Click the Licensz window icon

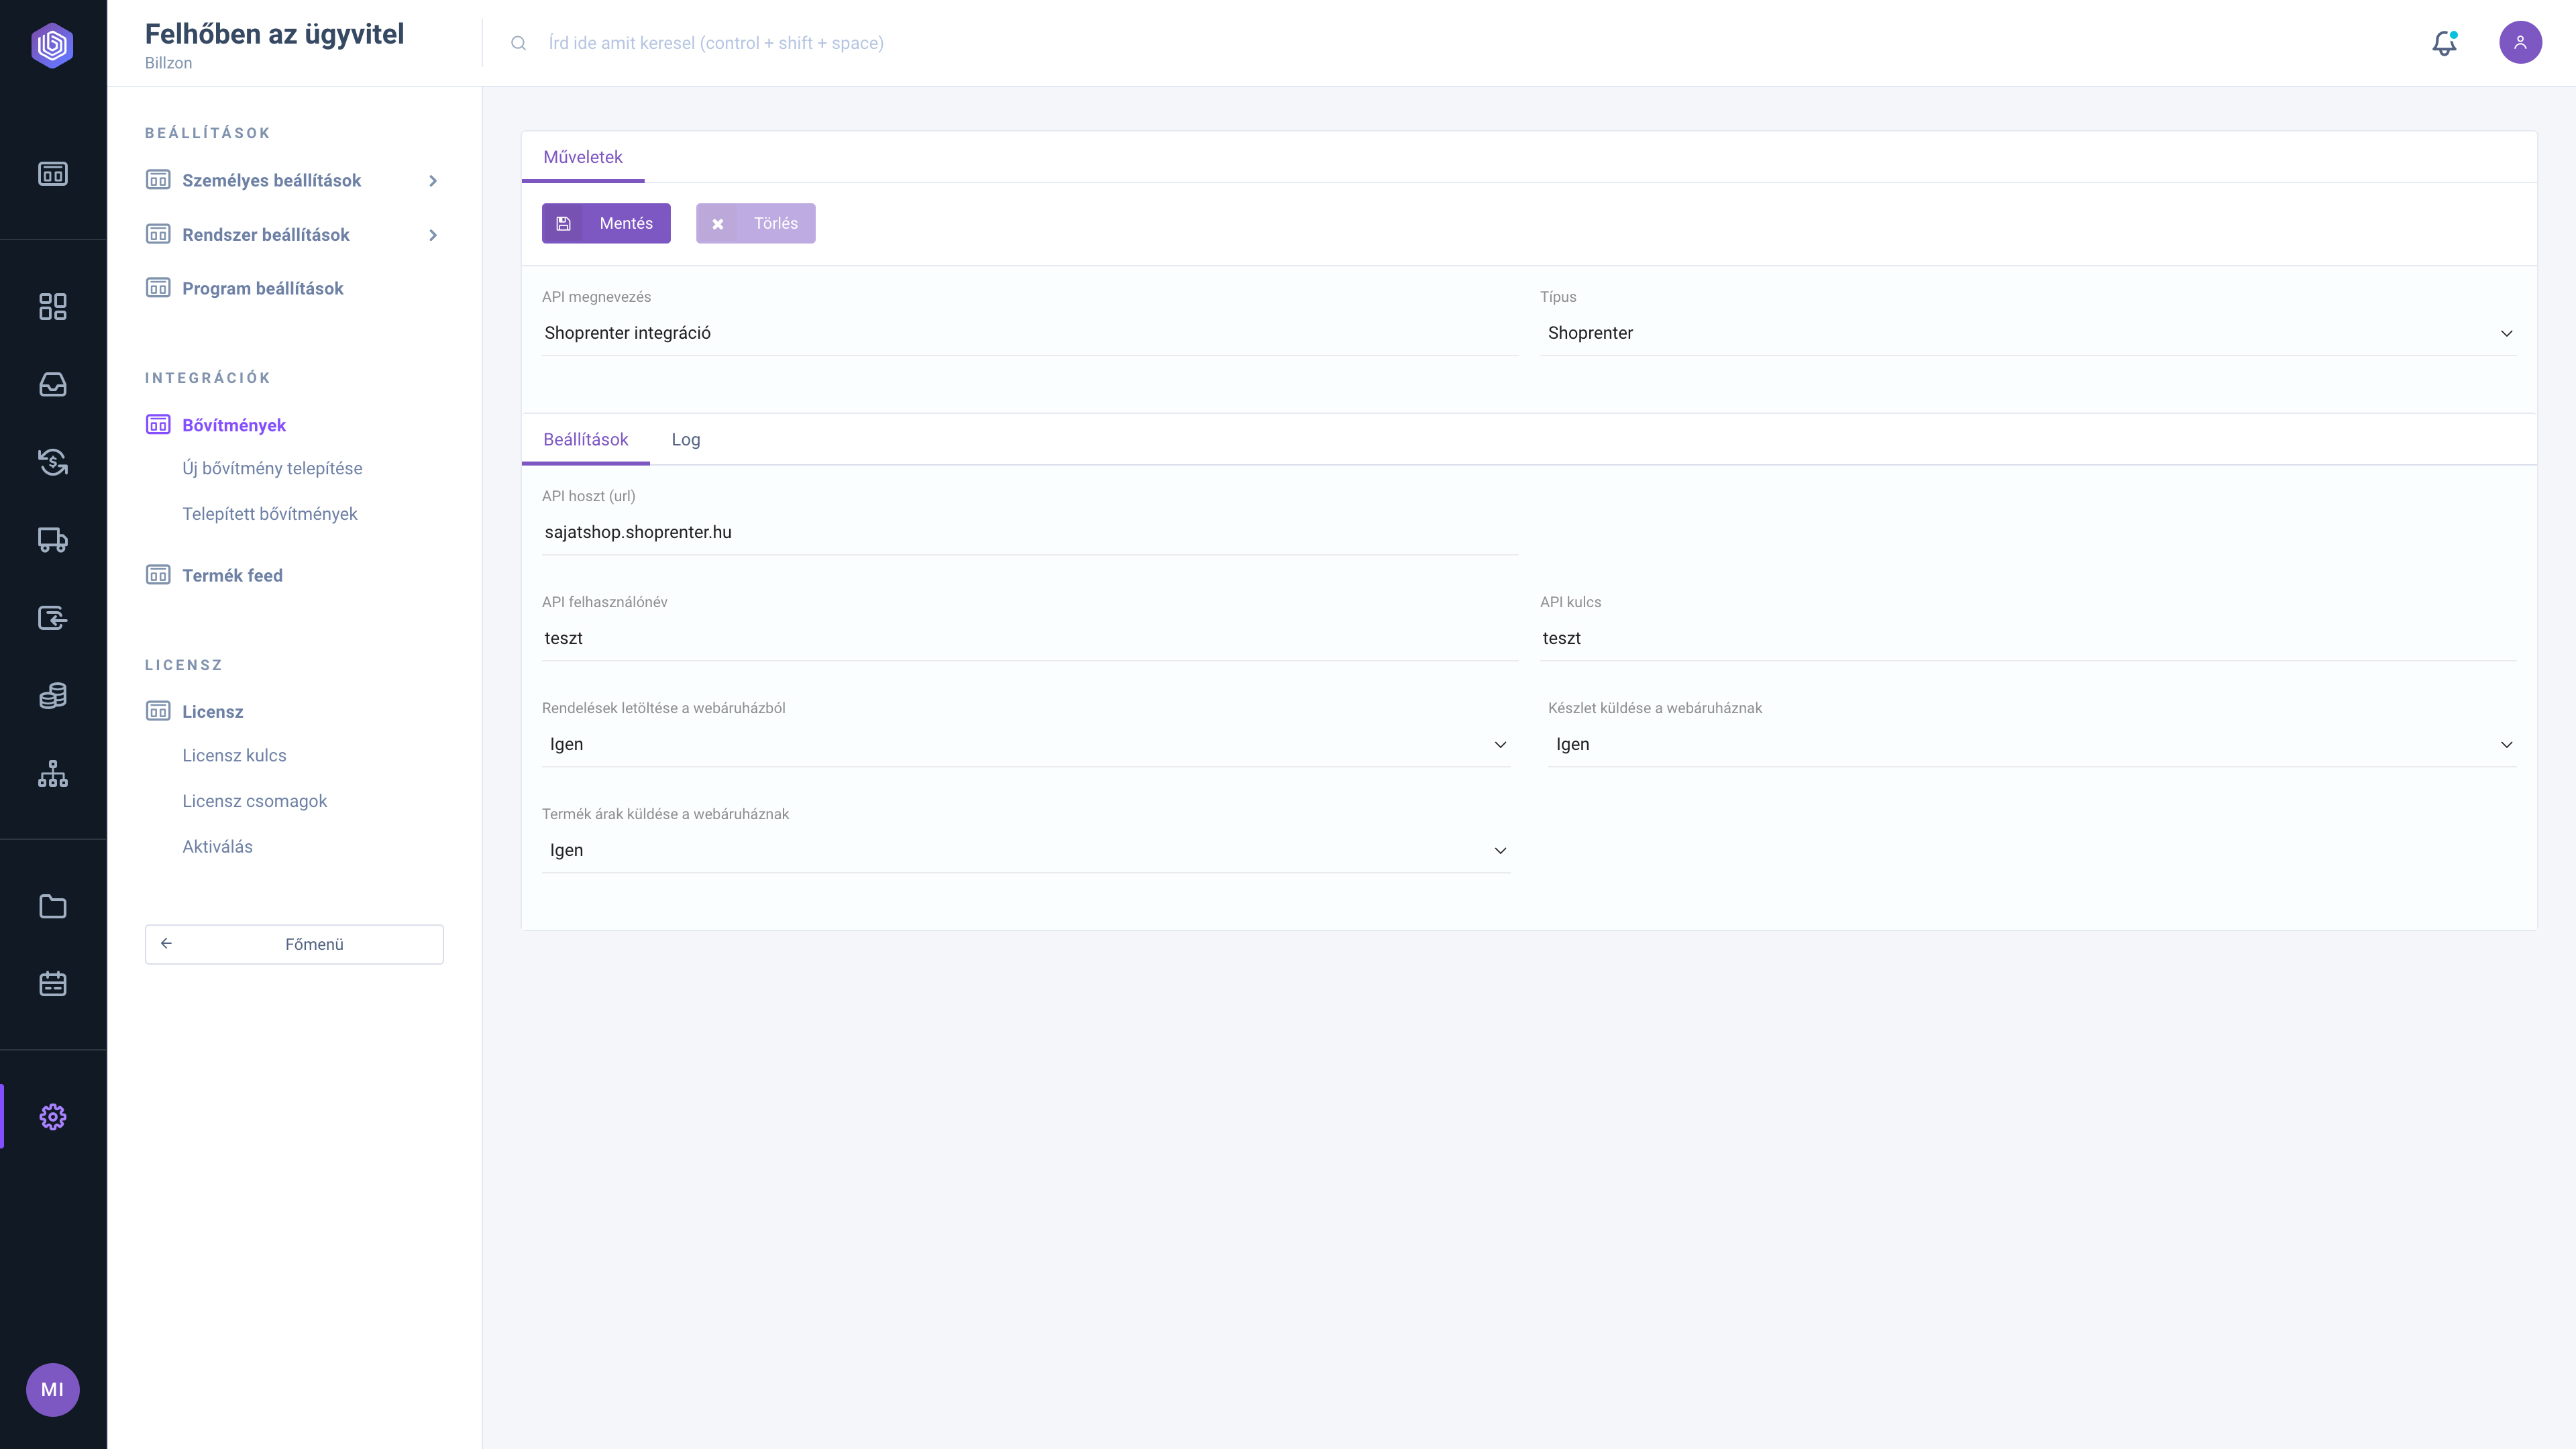pos(158,711)
